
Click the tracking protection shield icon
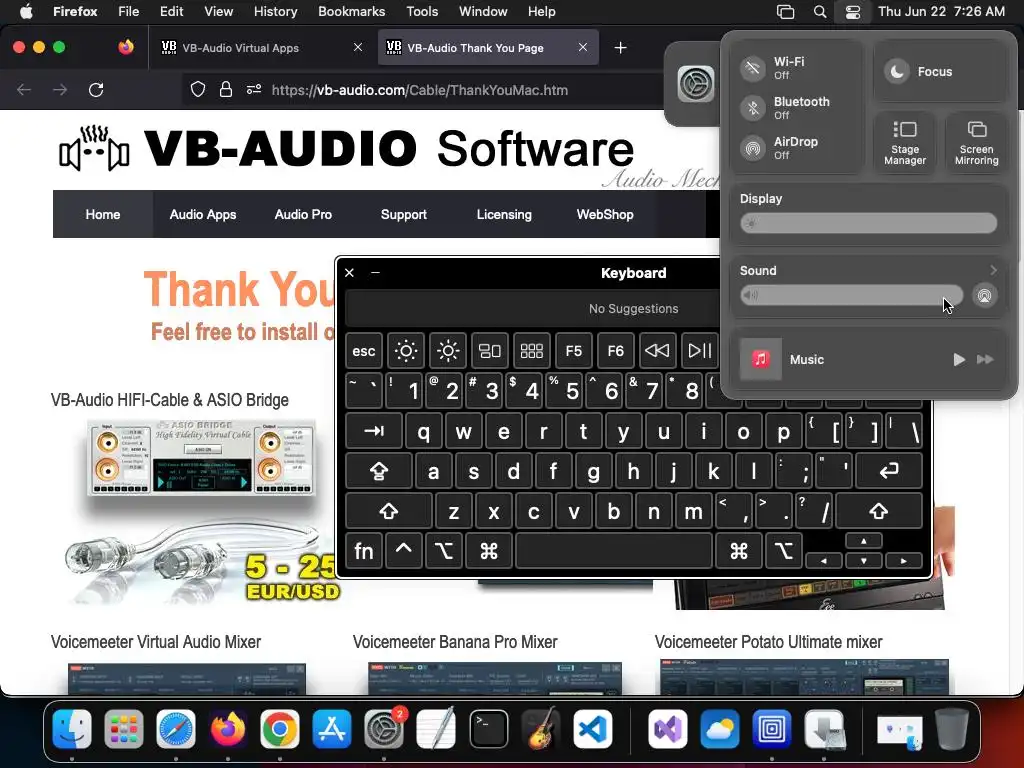click(197, 89)
